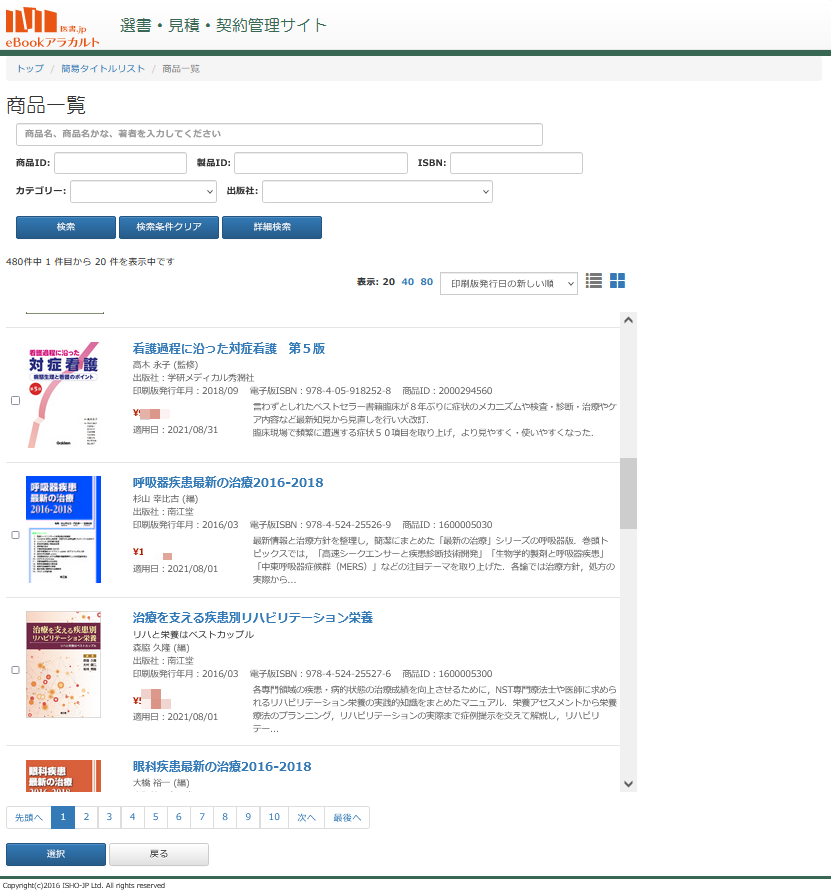The width and height of the screenshot is (831, 894).
Task: Switch to list view icon
Action: [x=594, y=281]
